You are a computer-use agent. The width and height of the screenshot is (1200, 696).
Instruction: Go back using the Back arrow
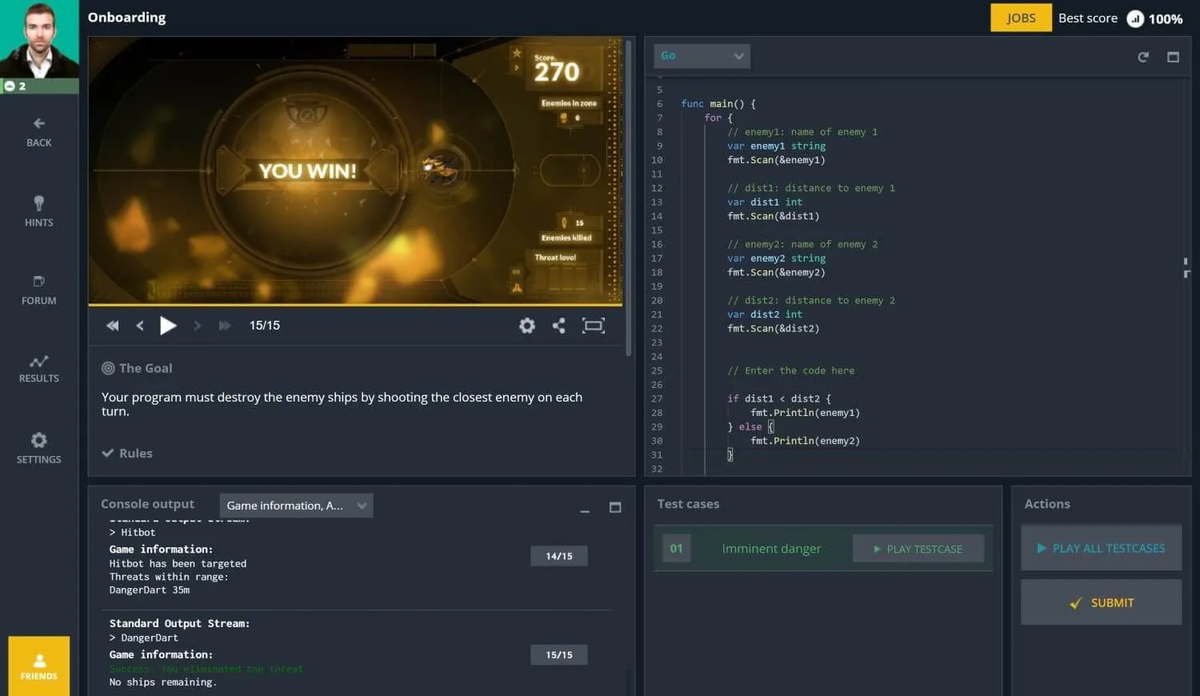click(39, 131)
